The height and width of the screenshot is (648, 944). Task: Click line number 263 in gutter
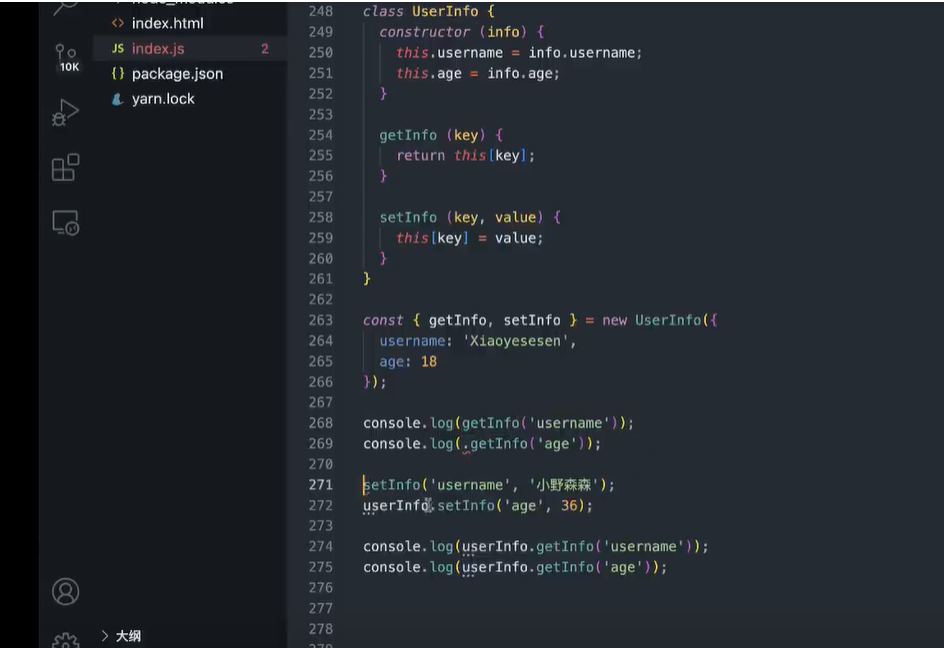[x=321, y=320]
